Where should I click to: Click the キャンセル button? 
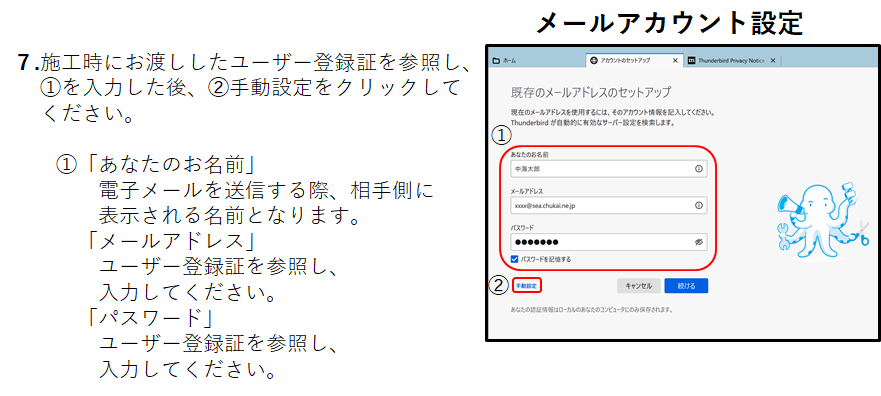click(x=638, y=286)
